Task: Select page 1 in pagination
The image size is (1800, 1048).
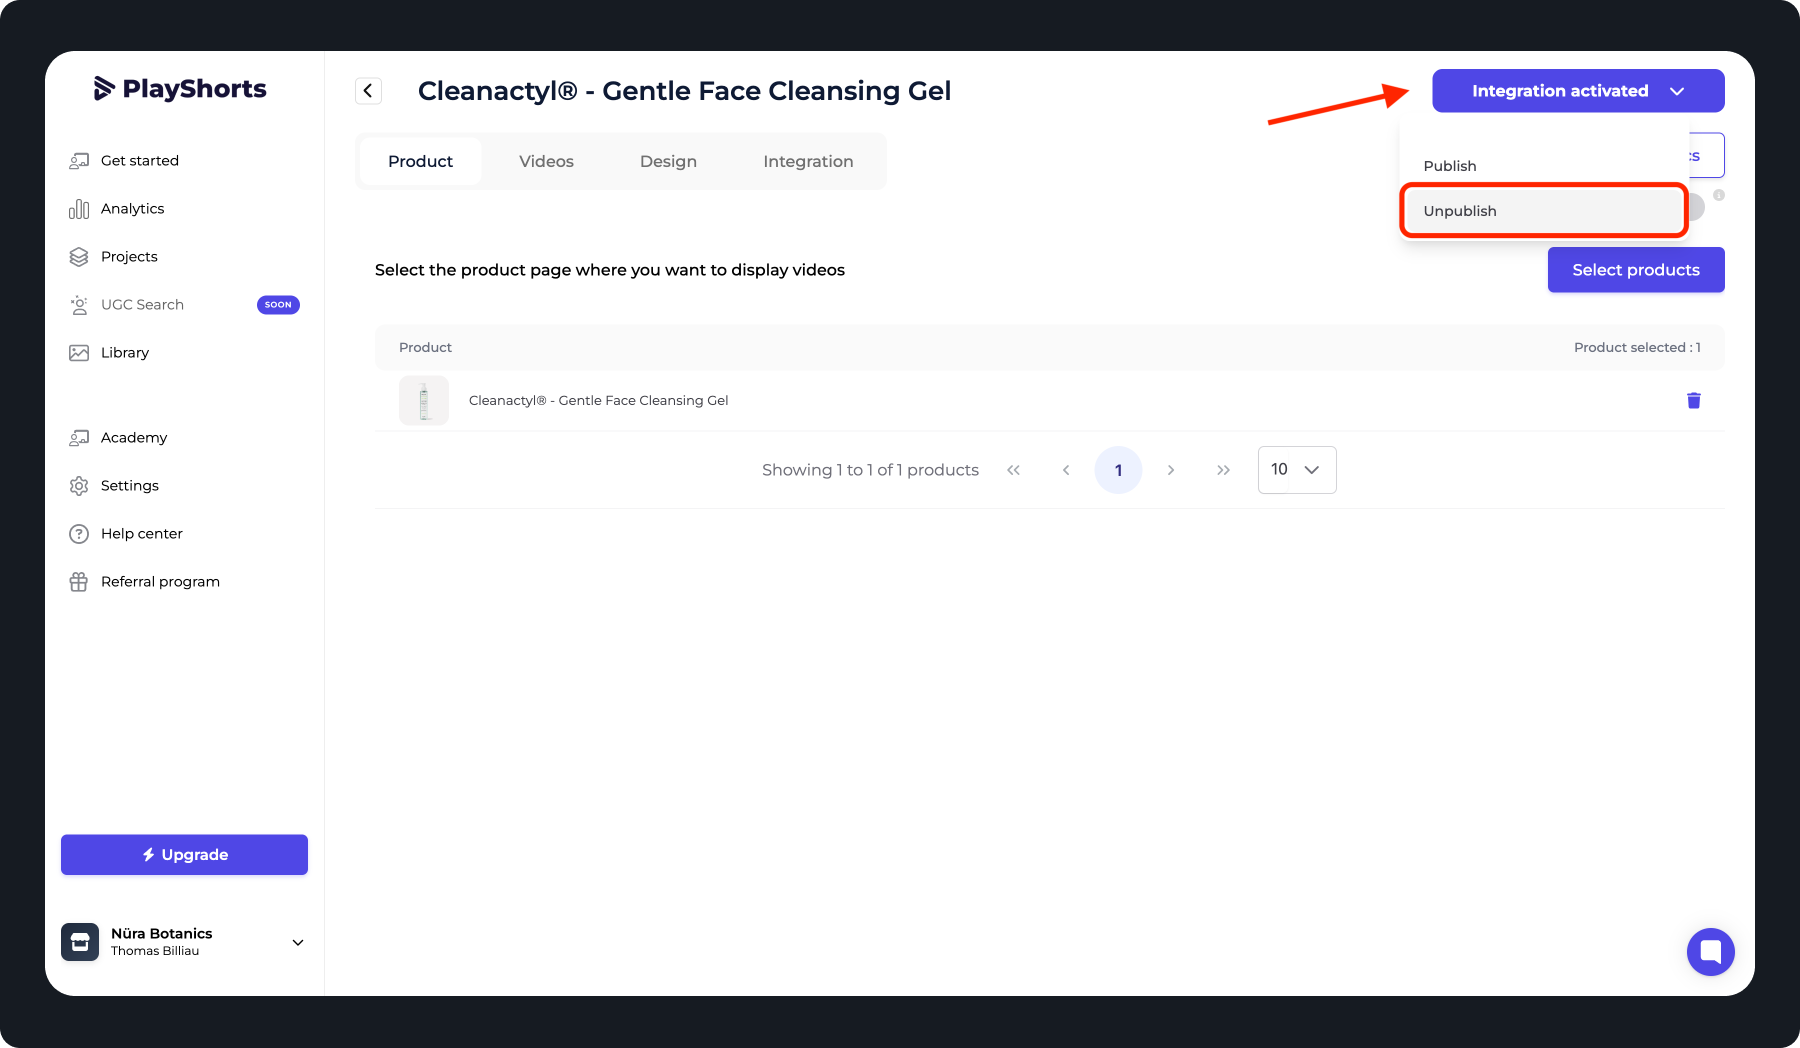Action: (1118, 470)
